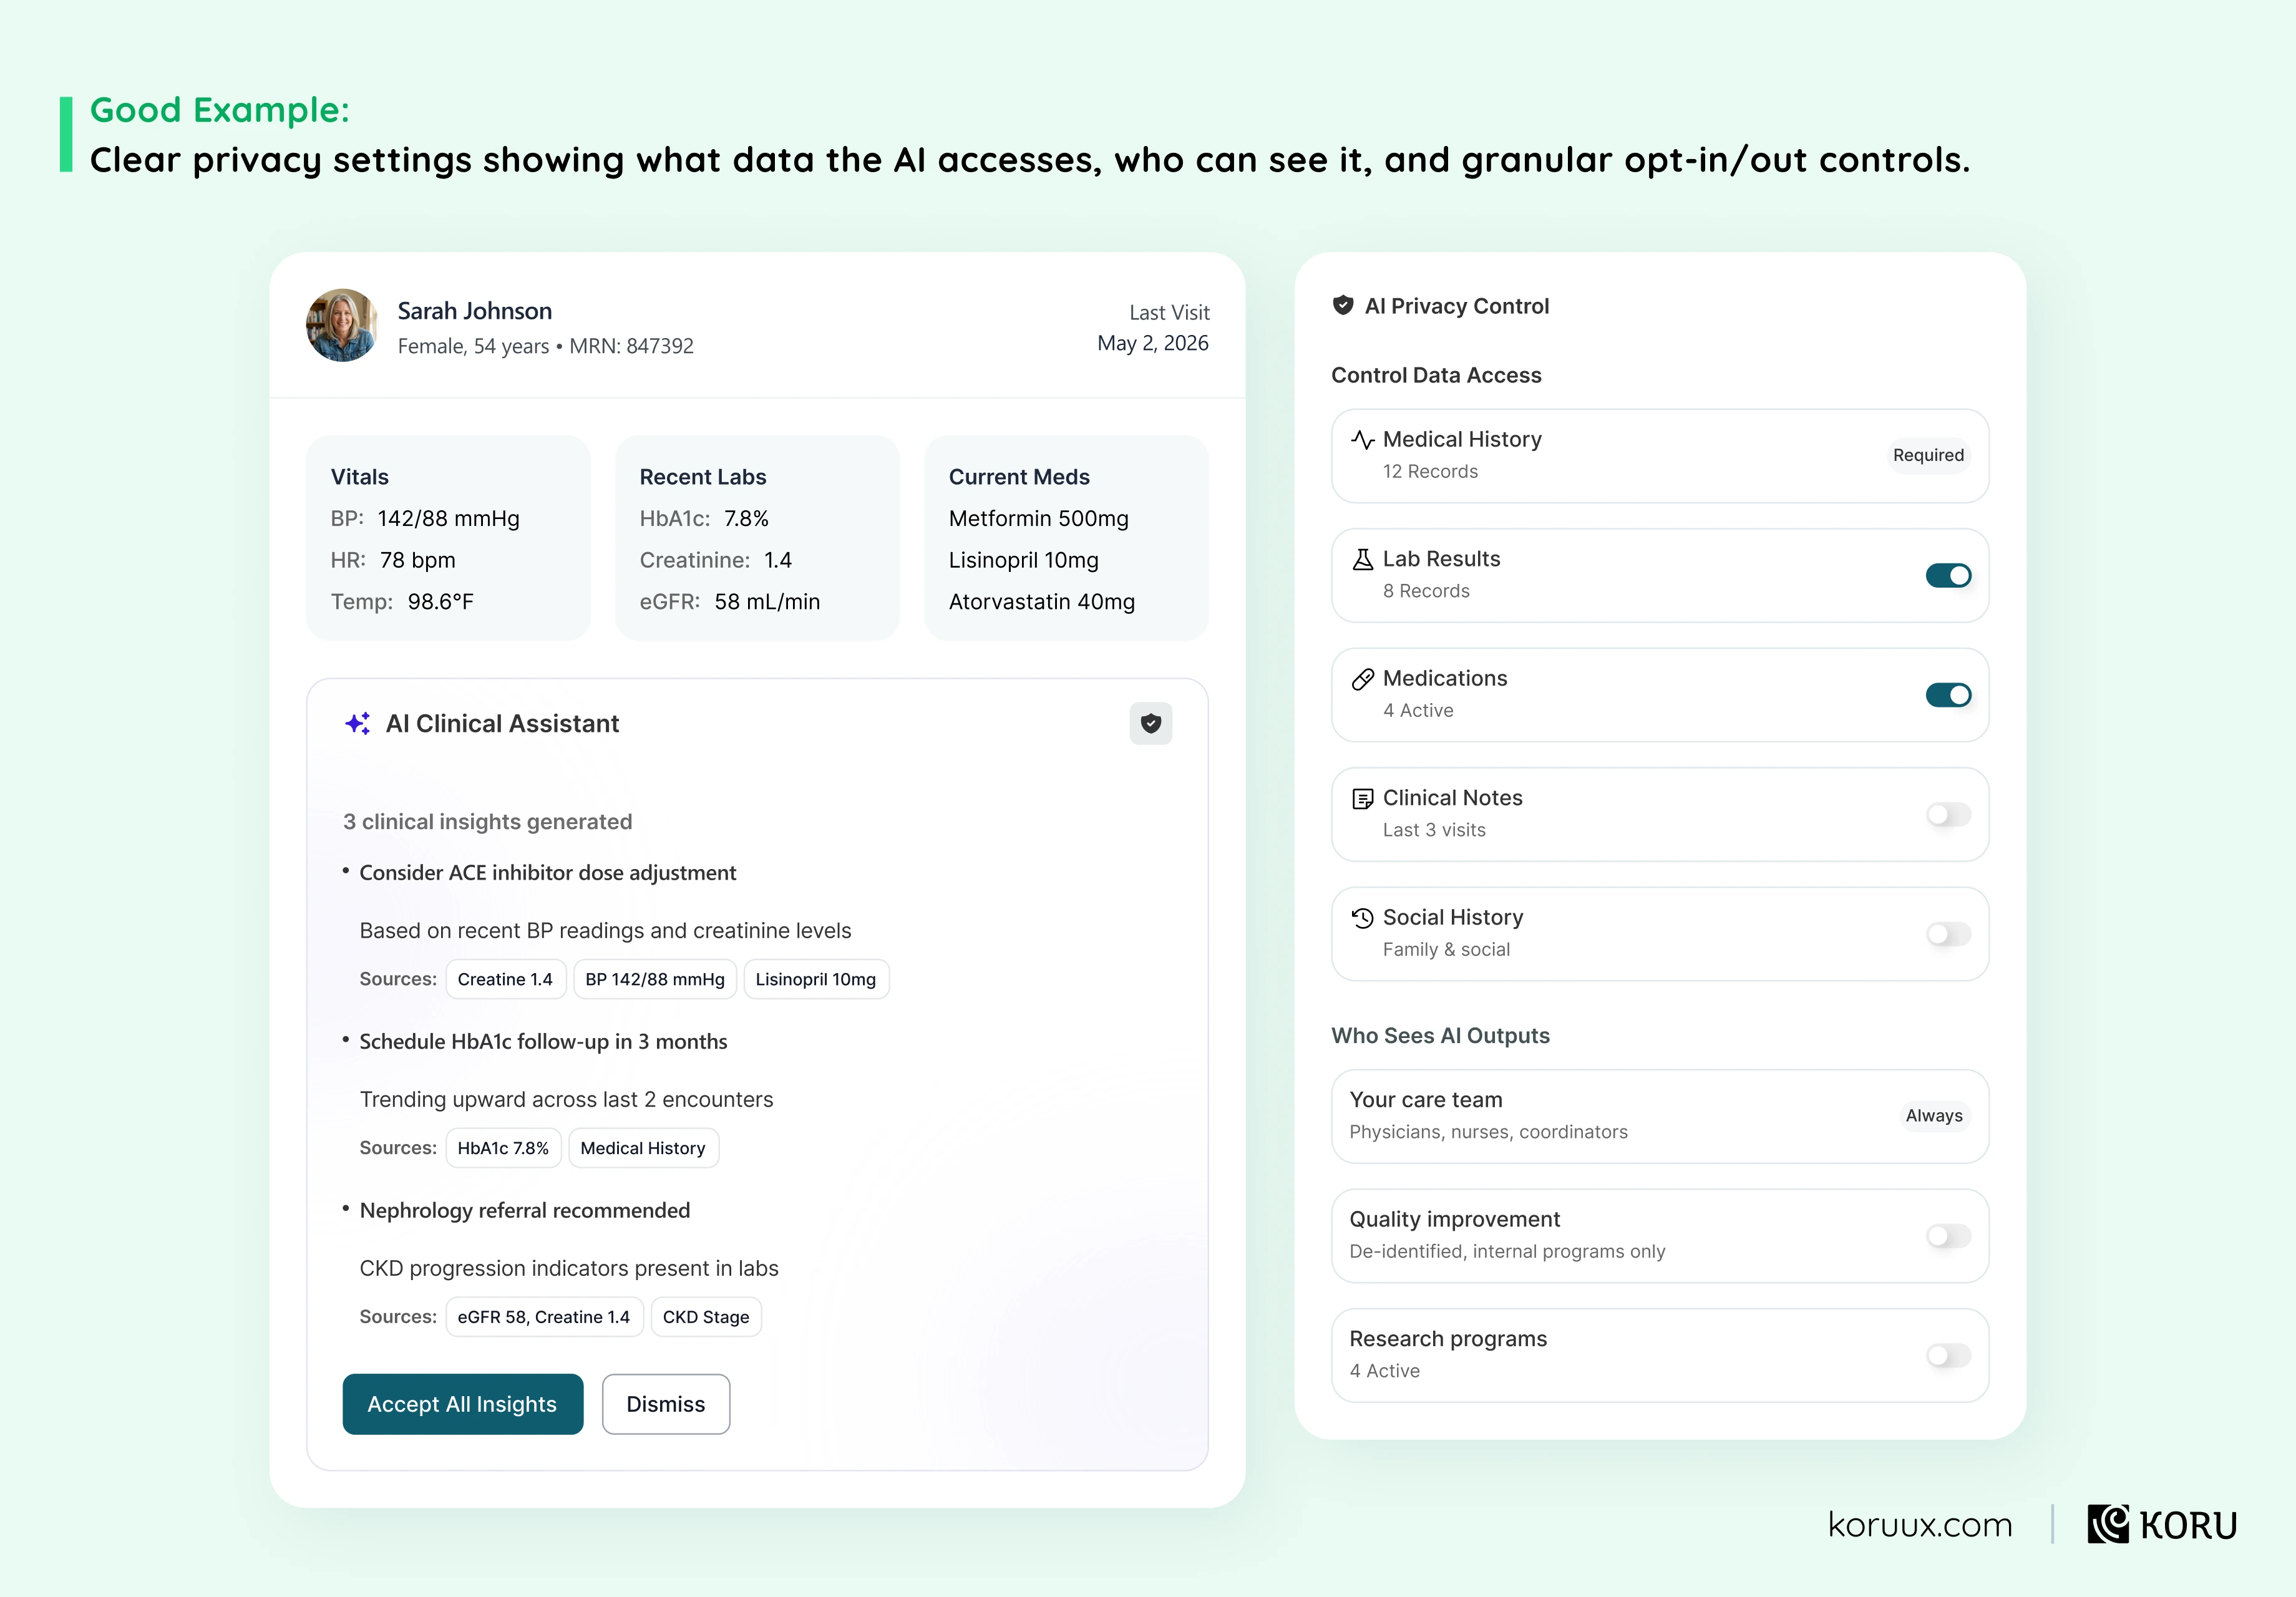Click the Quality improvement row title

[x=1455, y=1220]
